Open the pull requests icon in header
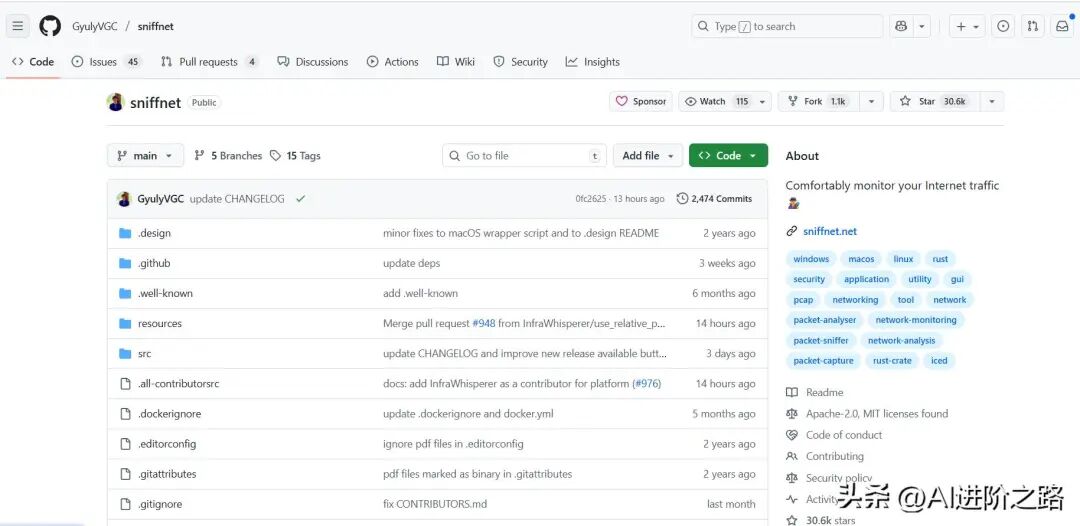 click(x=1032, y=26)
